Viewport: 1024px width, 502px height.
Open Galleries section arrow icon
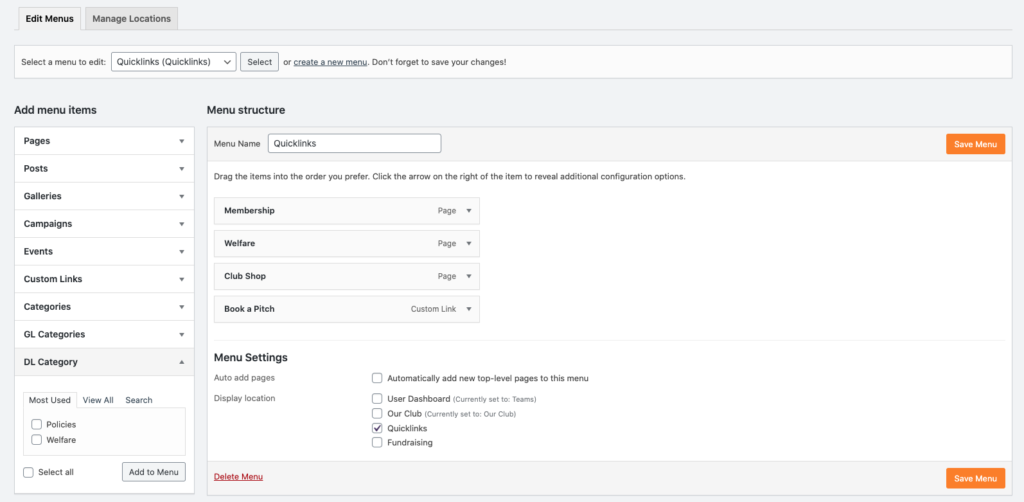point(182,196)
